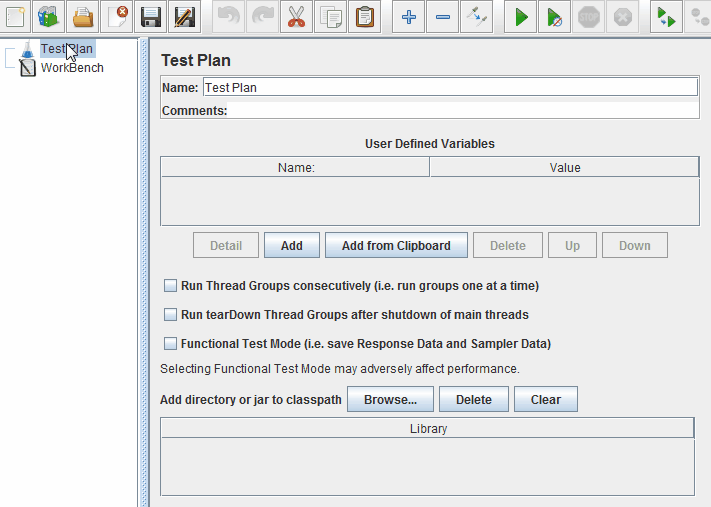
Task: Click the Add variable button
Action: click(291, 246)
